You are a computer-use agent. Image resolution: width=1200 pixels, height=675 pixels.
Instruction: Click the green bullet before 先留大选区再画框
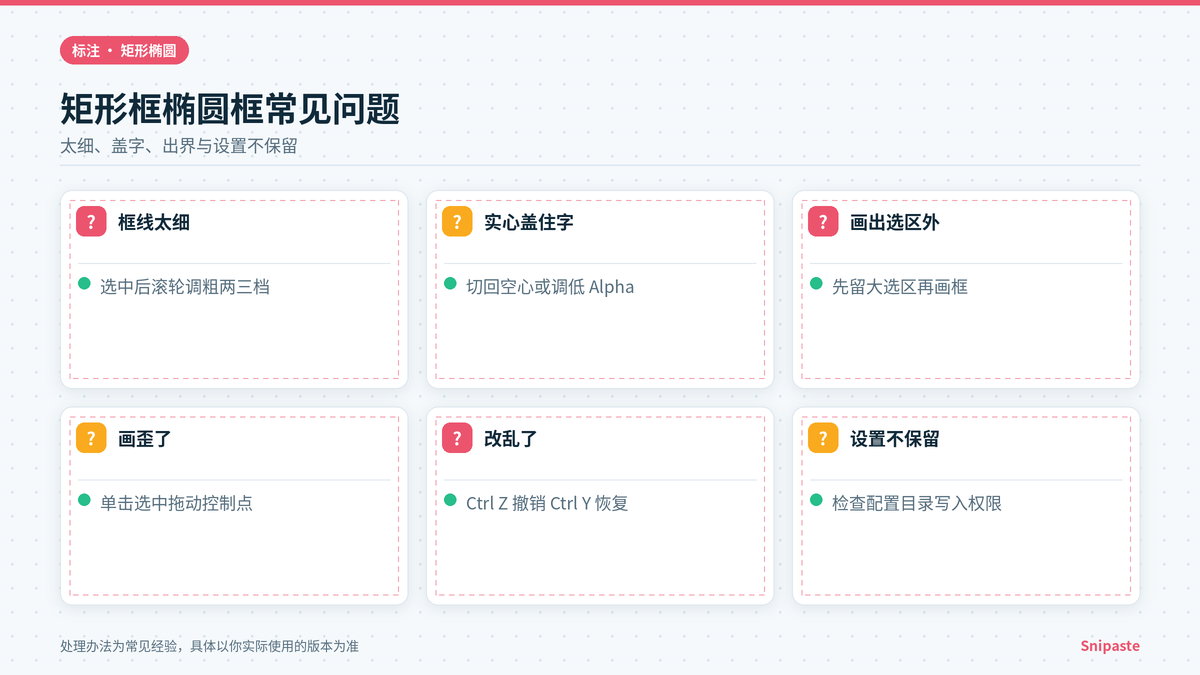817,284
